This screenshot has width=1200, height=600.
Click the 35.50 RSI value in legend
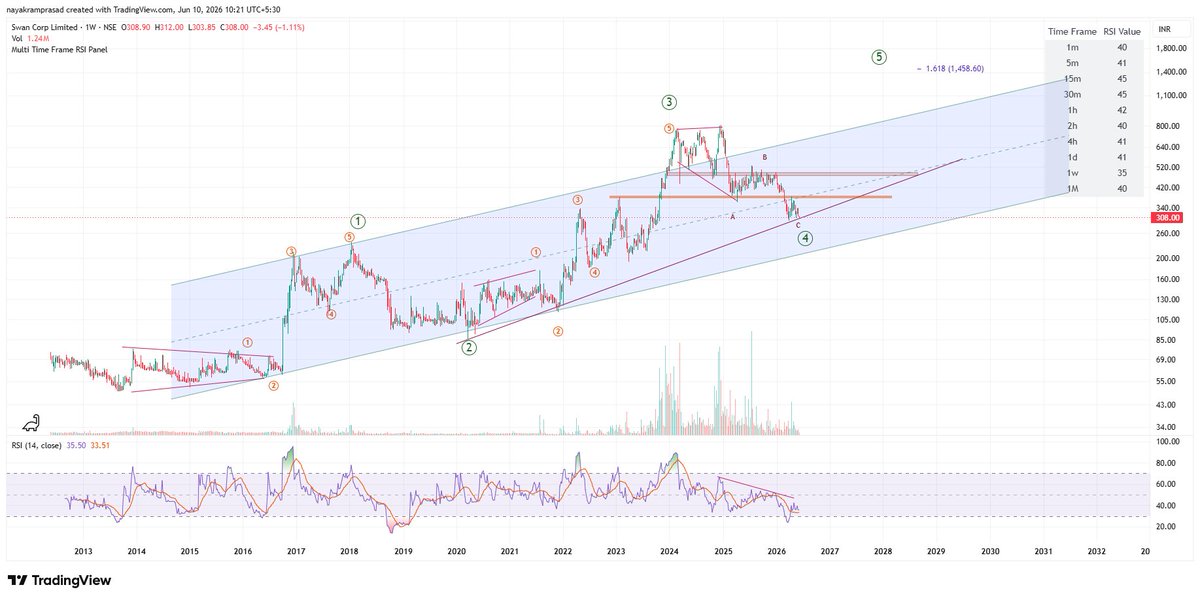(x=78, y=444)
